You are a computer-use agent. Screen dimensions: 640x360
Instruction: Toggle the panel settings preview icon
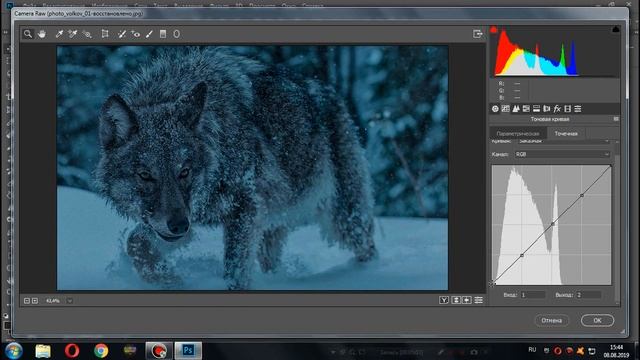[x=478, y=300]
